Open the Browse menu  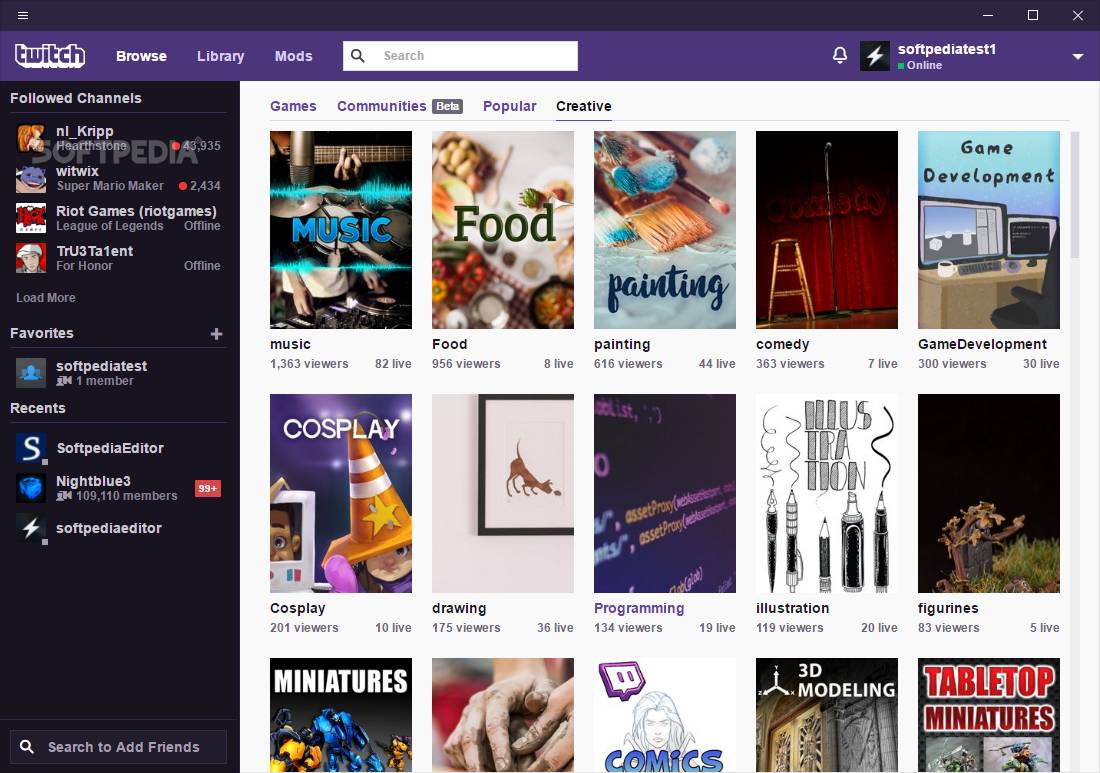tap(141, 56)
